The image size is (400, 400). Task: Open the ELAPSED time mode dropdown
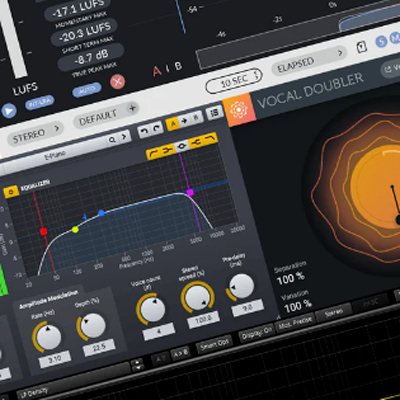pos(308,61)
